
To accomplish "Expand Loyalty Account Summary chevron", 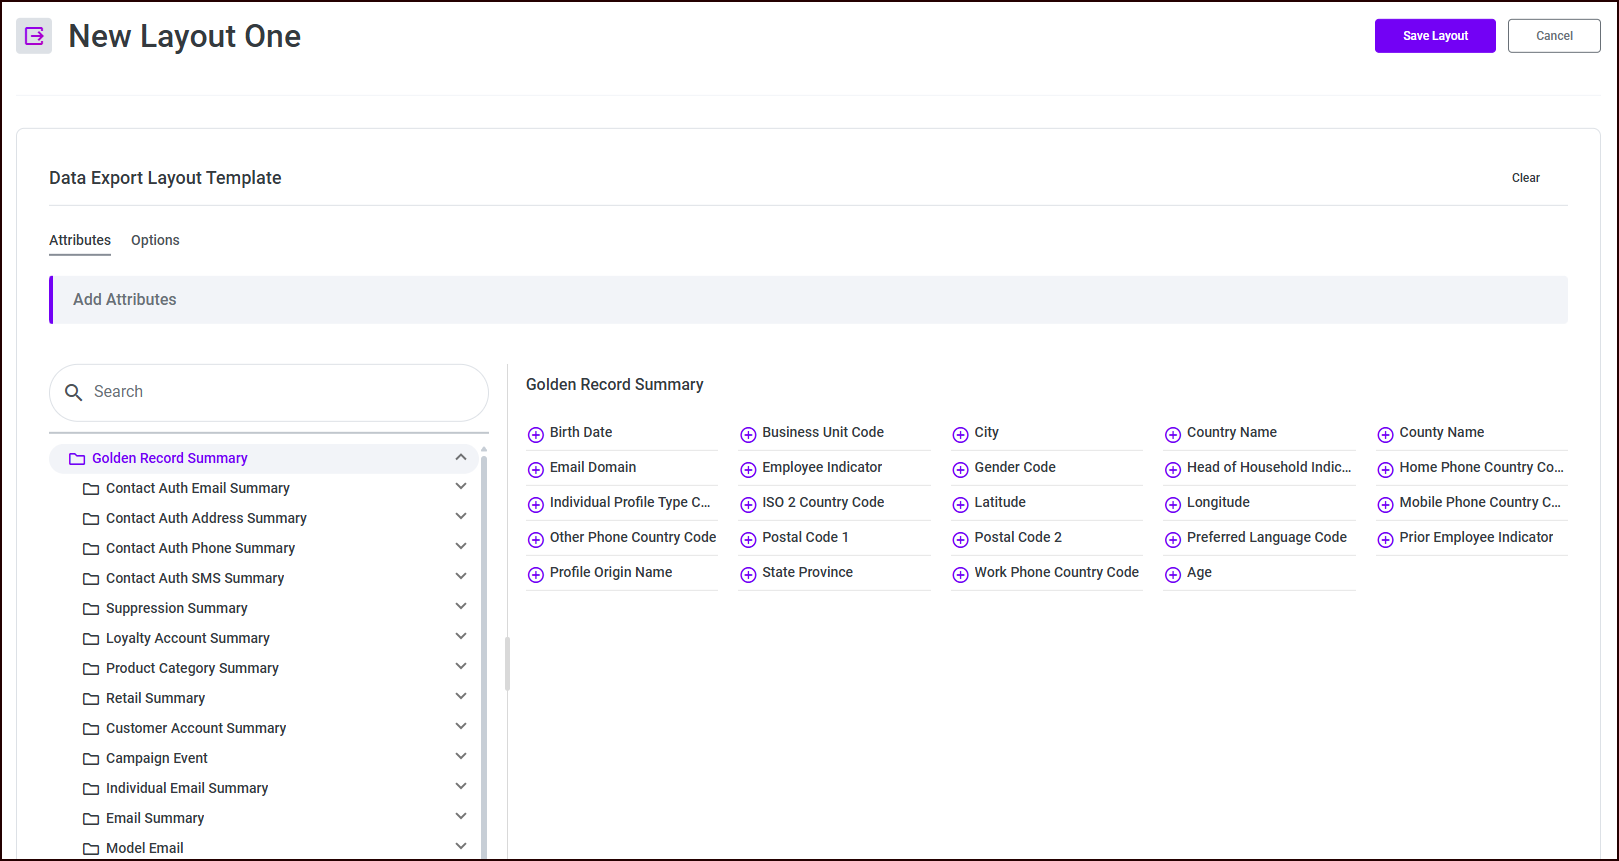I will click(x=461, y=637).
